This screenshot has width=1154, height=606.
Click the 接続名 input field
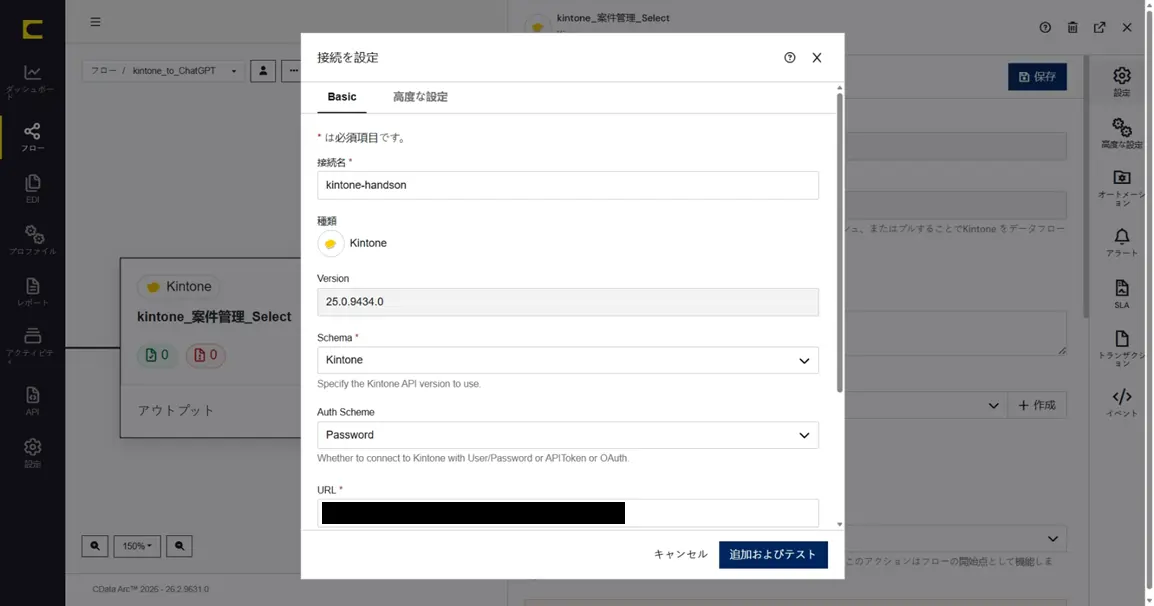pyautogui.click(x=567, y=186)
